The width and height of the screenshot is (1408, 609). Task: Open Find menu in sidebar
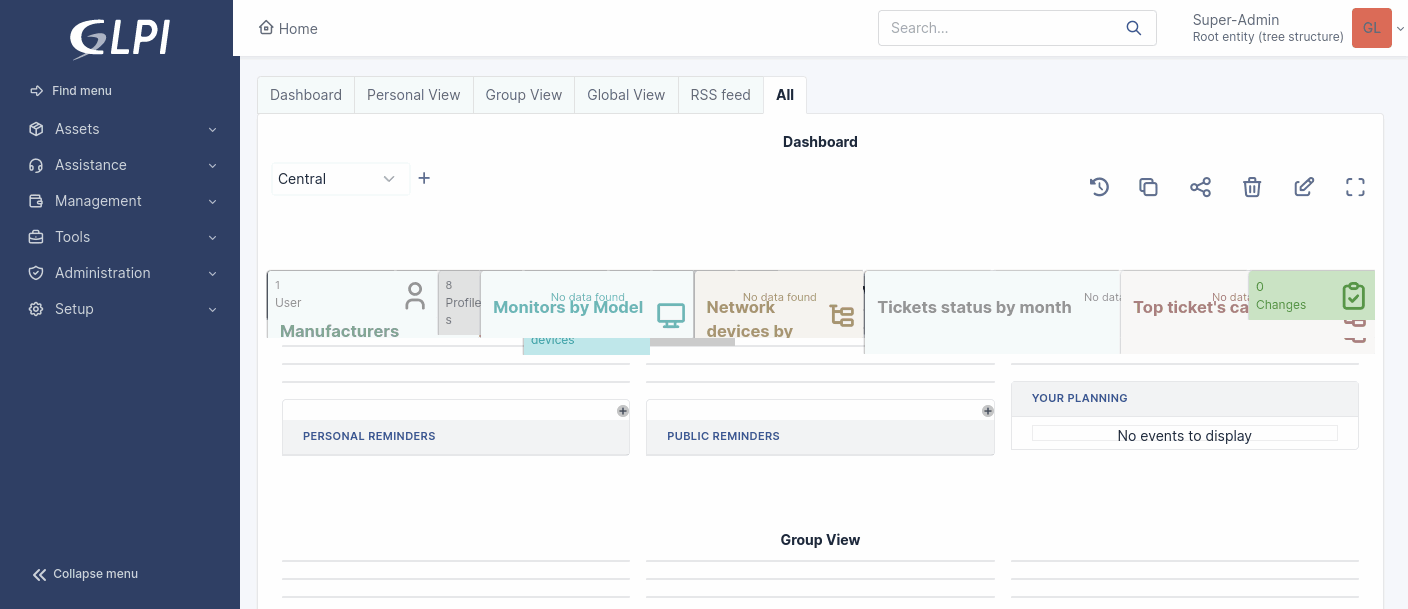click(71, 91)
